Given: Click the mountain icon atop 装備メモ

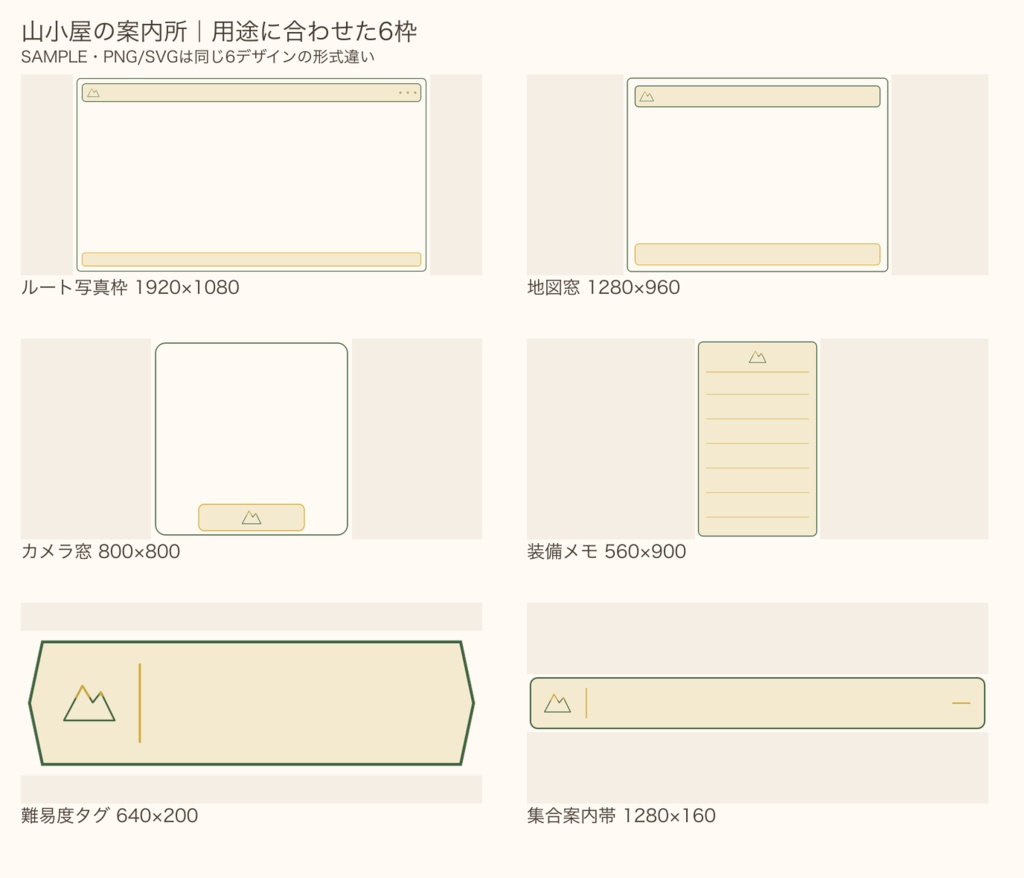Looking at the screenshot, I should pyautogui.click(x=758, y=357).
